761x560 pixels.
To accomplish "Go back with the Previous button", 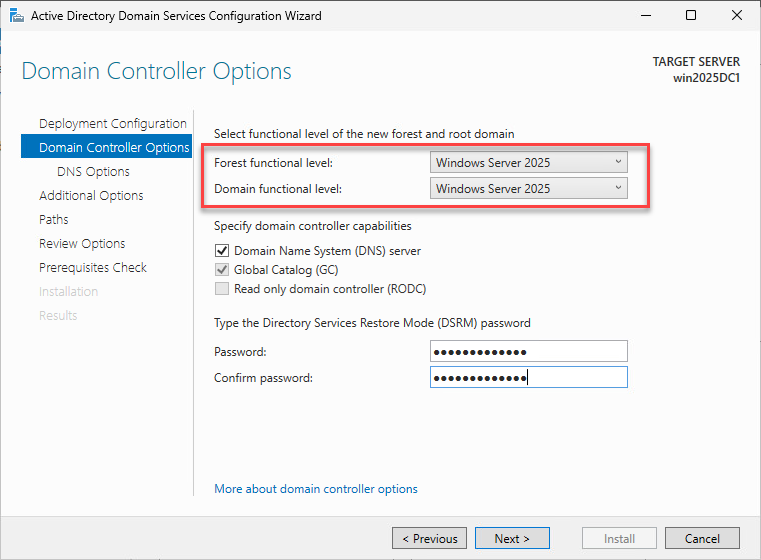I will tap(430, 538).
